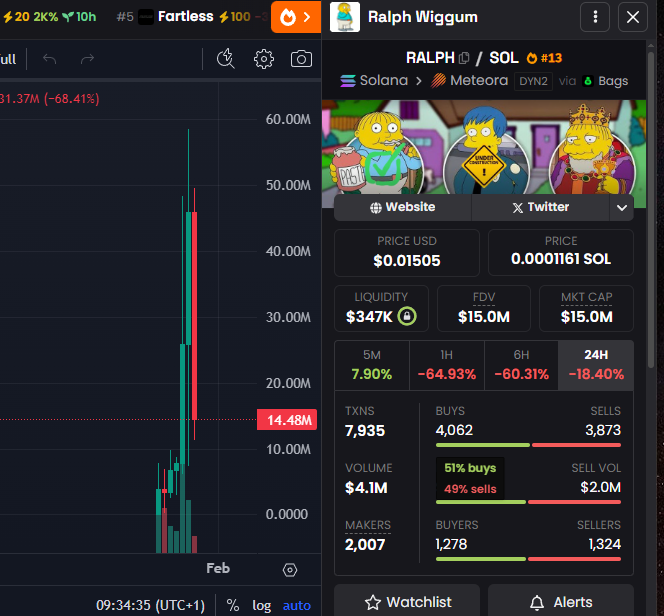This screenshot has height=616, width=664.
Task: Click the RALPH ticker symbol text
Action: (x=430, y=58)
